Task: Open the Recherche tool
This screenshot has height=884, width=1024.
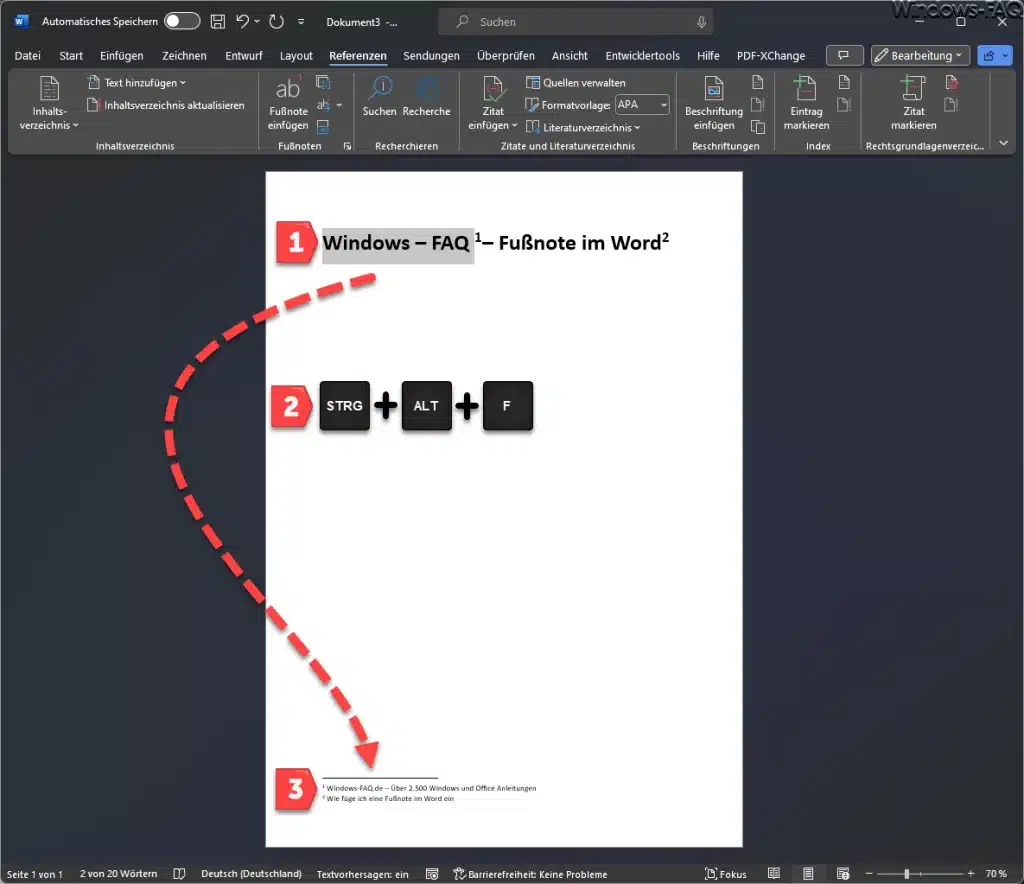Action: tap(426, 96)
